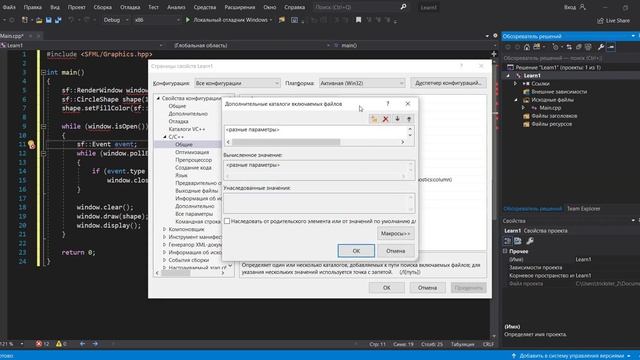
Task: Click the Save icon in the main toolbar
Action: pos(49,20)
